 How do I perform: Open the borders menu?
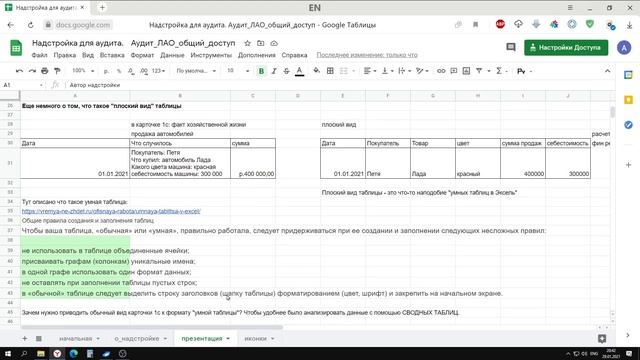[330, 71]
